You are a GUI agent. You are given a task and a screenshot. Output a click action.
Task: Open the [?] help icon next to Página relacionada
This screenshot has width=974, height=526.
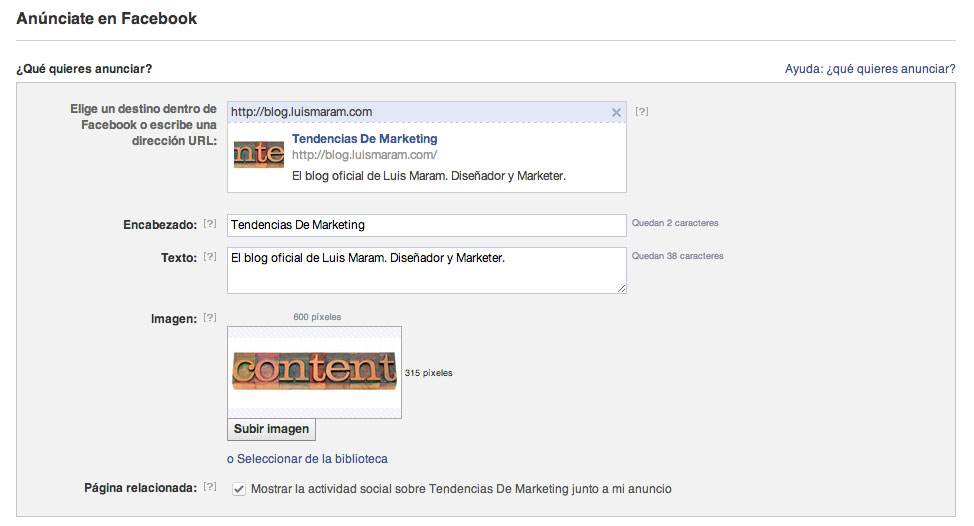click(x=210, y=488)
